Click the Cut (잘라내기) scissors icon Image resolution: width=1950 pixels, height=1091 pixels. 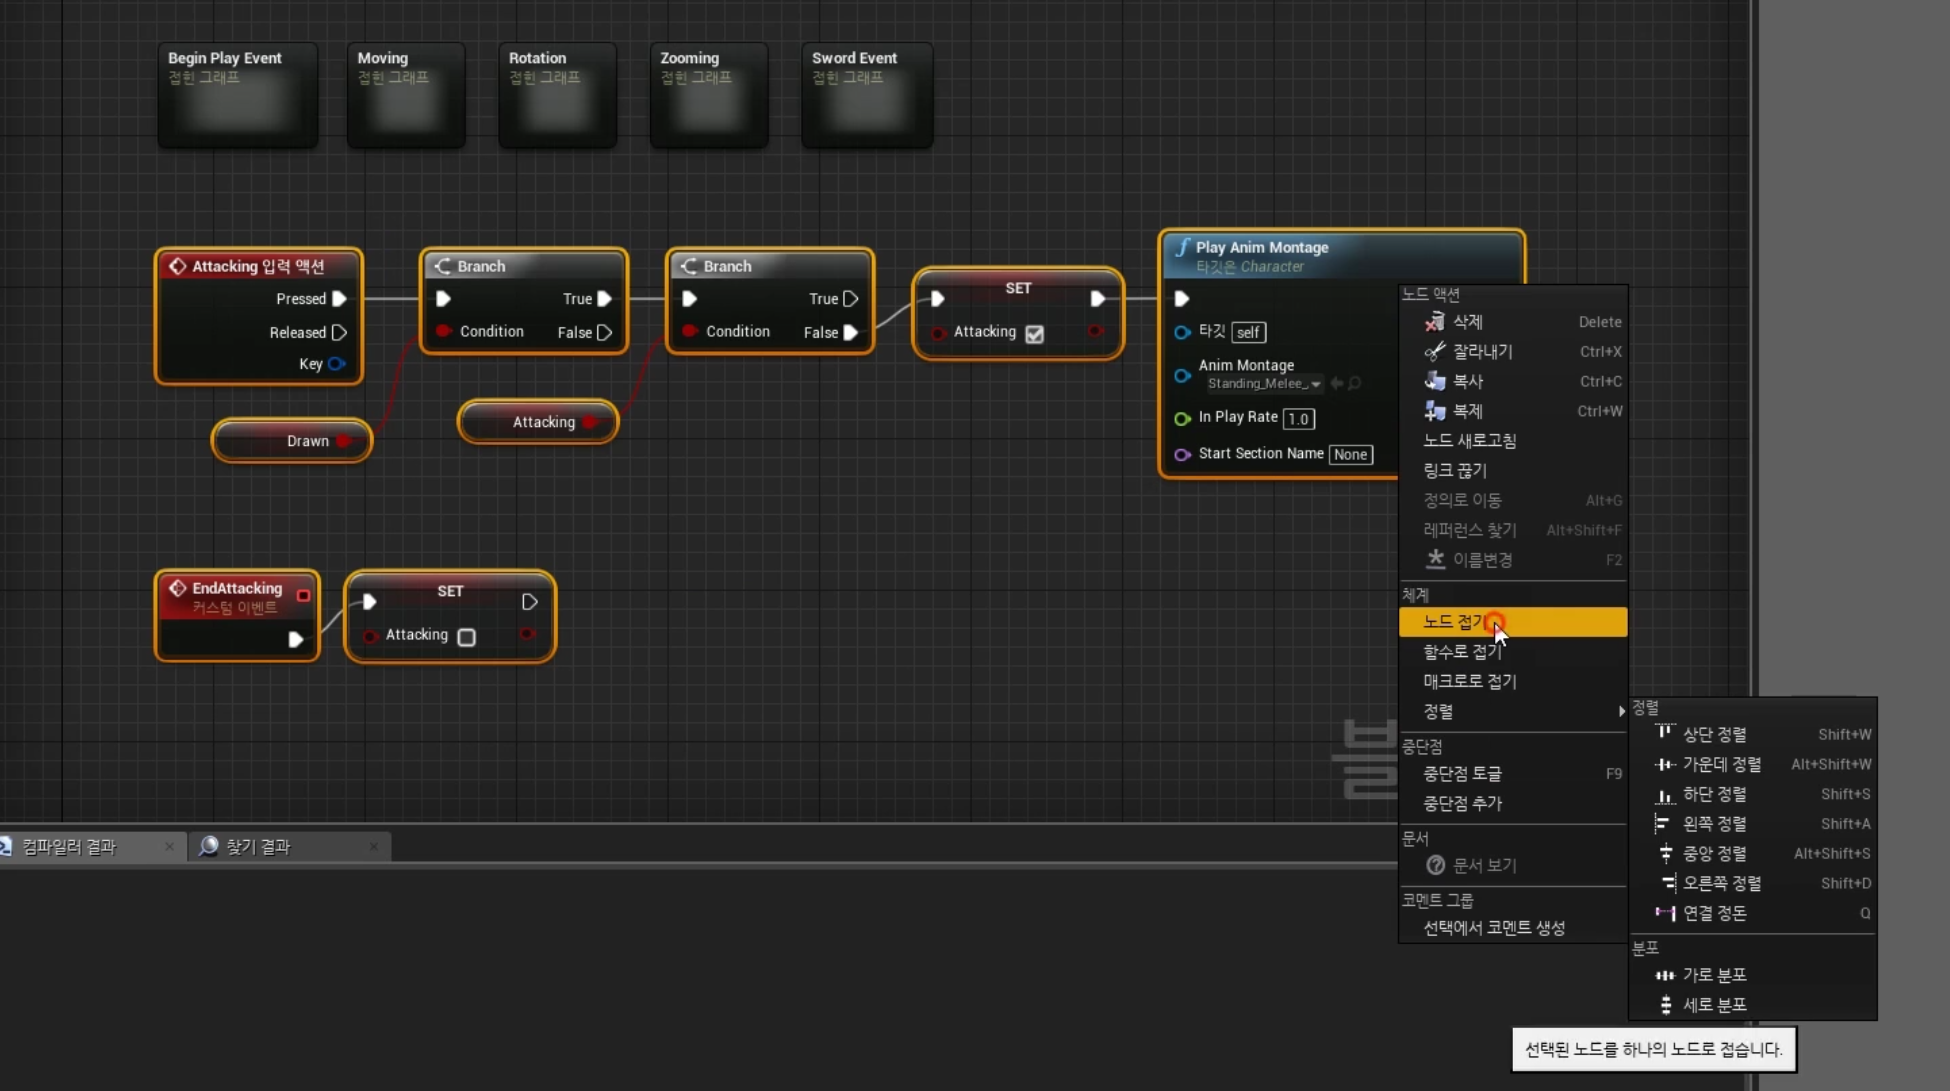pyautogui.click(x=1435, y=352)
